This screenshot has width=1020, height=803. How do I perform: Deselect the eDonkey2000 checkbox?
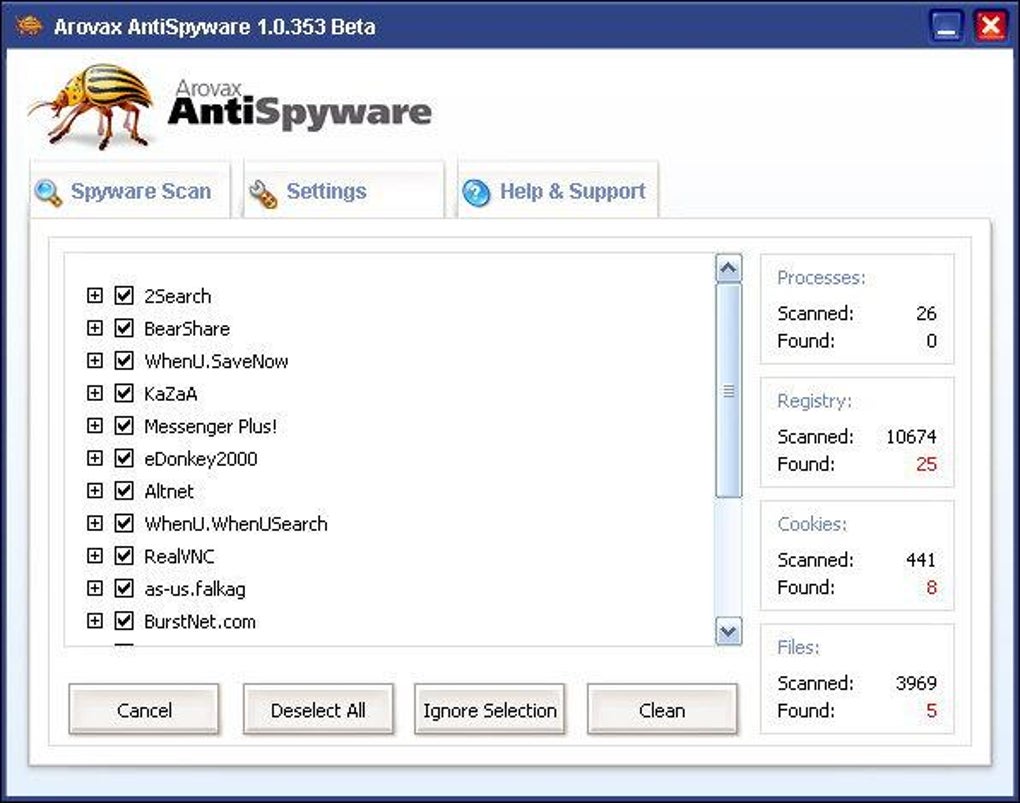pyautogui.click(x=124, y=458)
